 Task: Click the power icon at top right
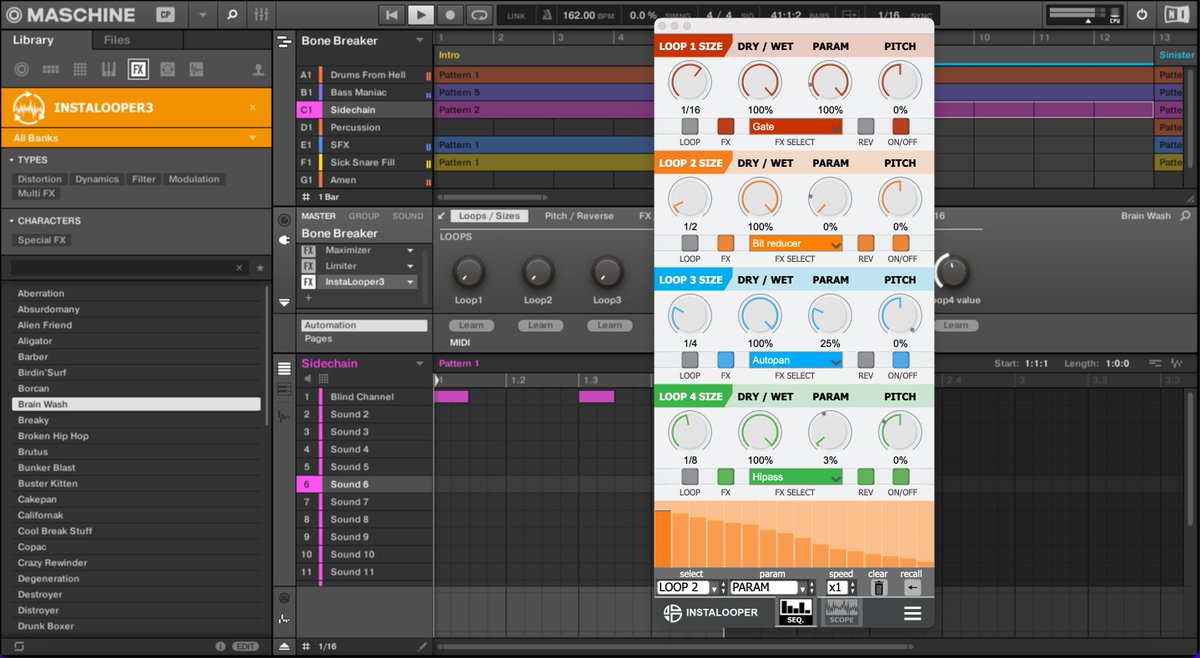coord(1142,15)
